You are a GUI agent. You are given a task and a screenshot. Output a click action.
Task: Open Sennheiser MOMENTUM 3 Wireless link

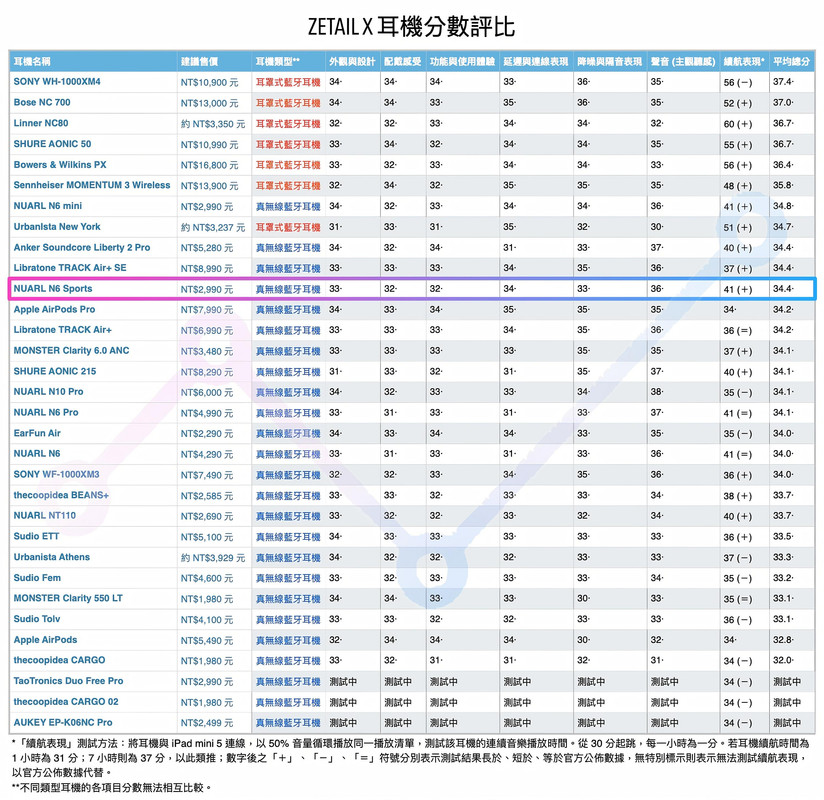(92, 185)
